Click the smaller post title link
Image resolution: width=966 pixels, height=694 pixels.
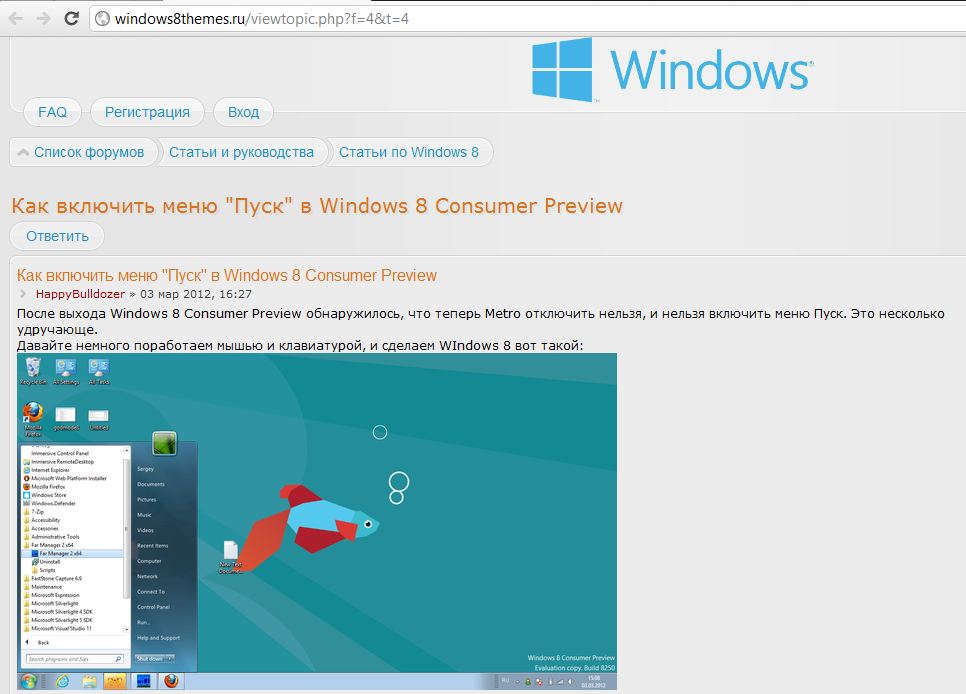click(x=227, y=275)
